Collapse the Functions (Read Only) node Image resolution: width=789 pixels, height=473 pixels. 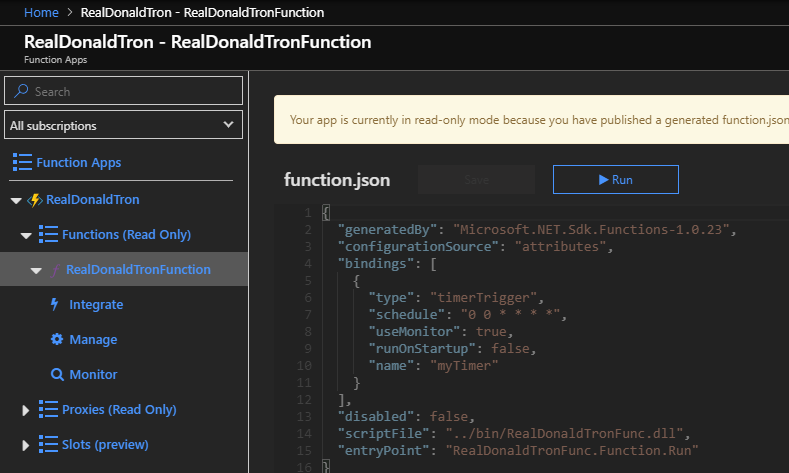coord(26,235)
